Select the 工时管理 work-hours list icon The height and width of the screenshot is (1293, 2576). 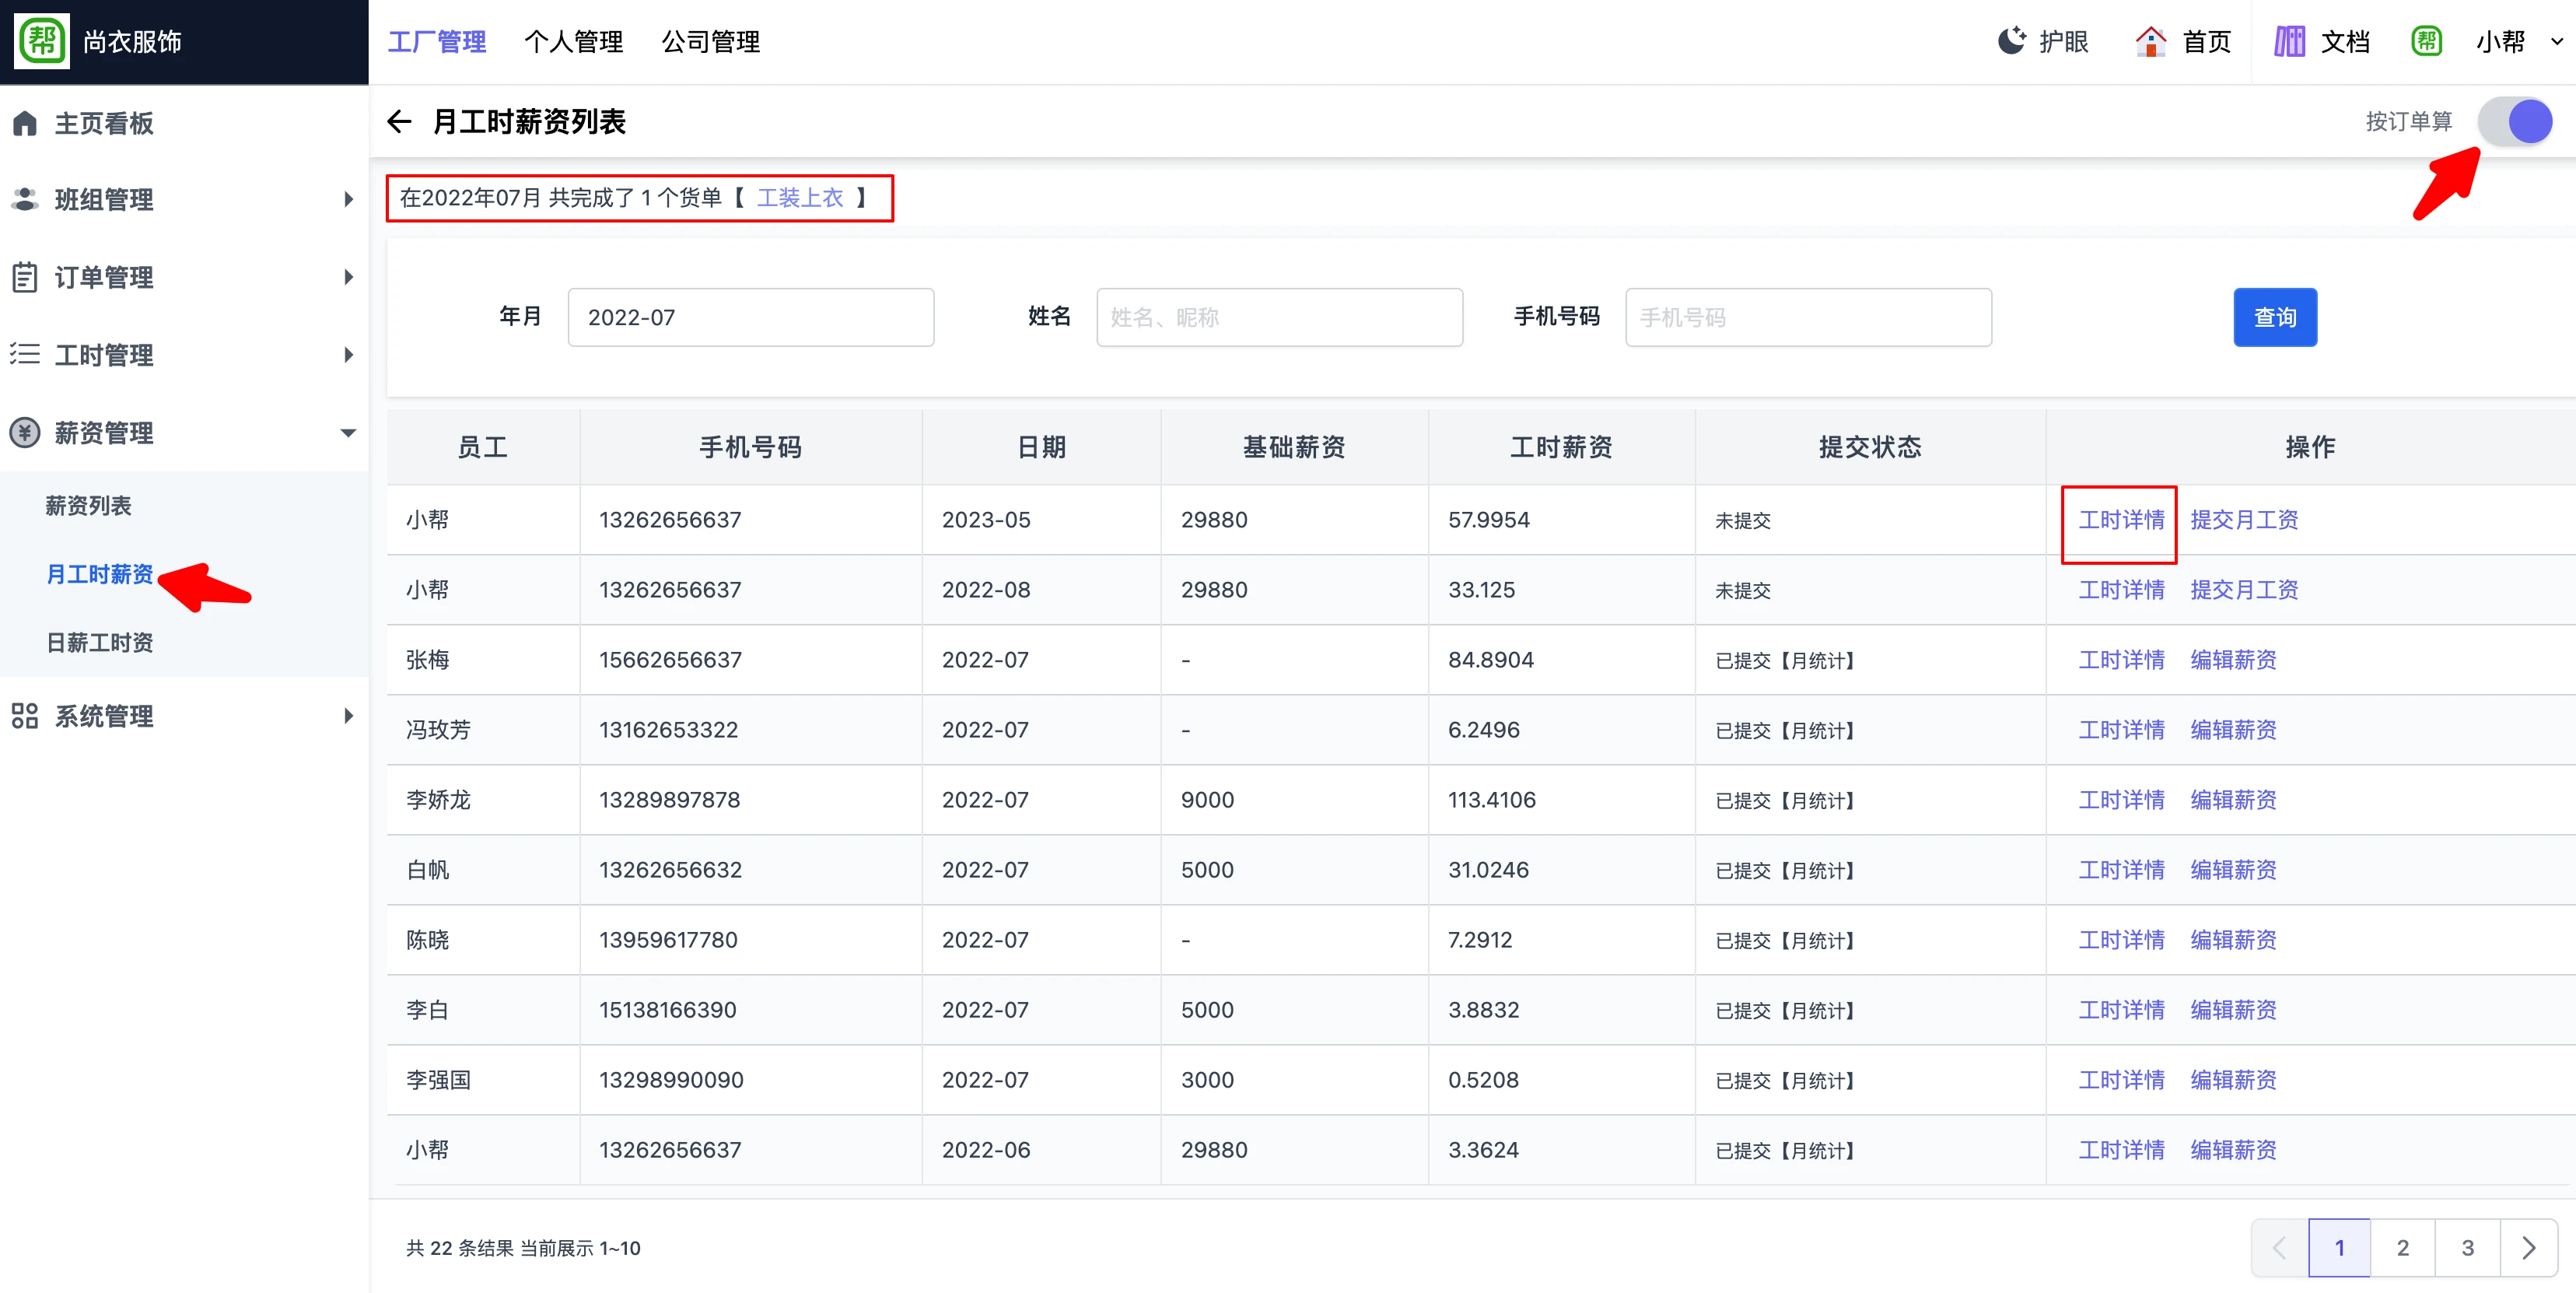click(x=24, y=354)
